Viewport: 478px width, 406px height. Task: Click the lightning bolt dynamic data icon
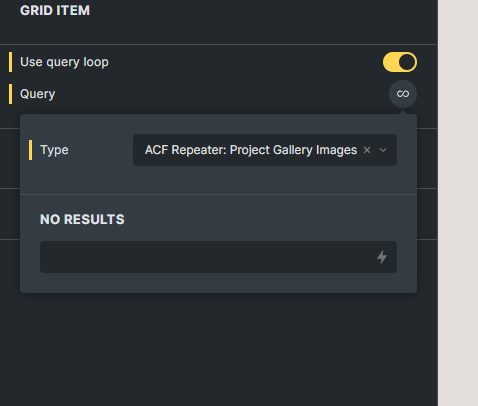tap(382, 257)
